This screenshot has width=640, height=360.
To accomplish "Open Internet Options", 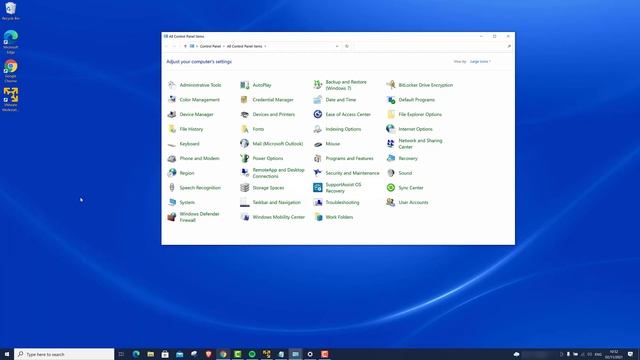I will (x=409, y=129).
